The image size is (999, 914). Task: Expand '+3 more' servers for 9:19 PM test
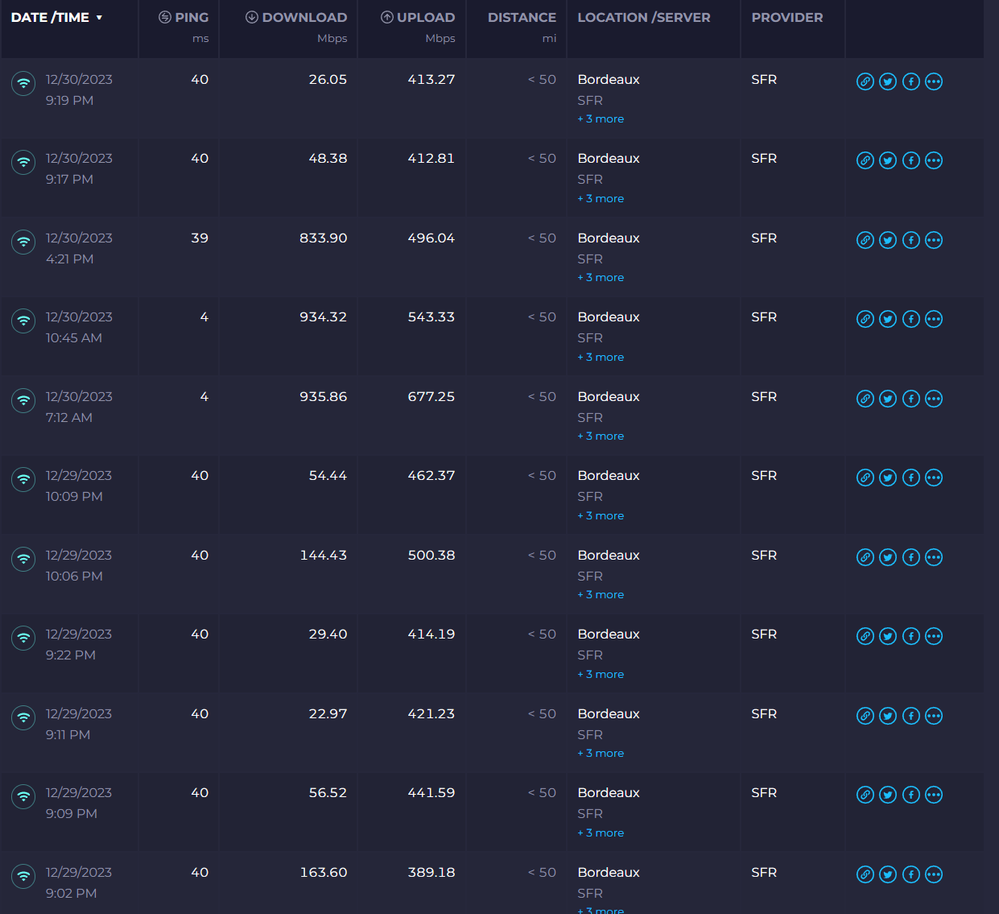coord(600,119)
